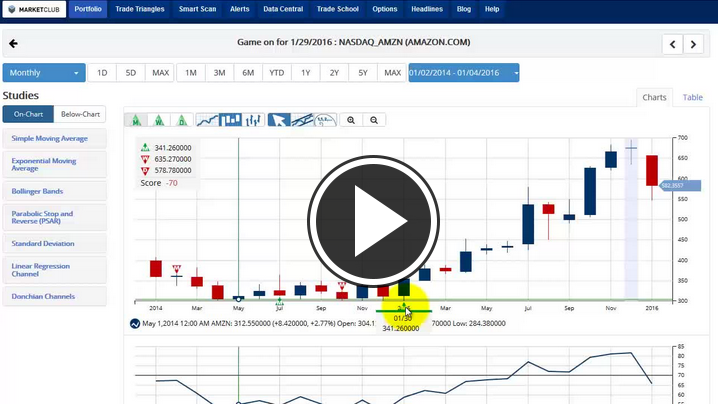The image size is (718, 404).
Task: Go to previous game with left chevron
Action: [672, 44]
